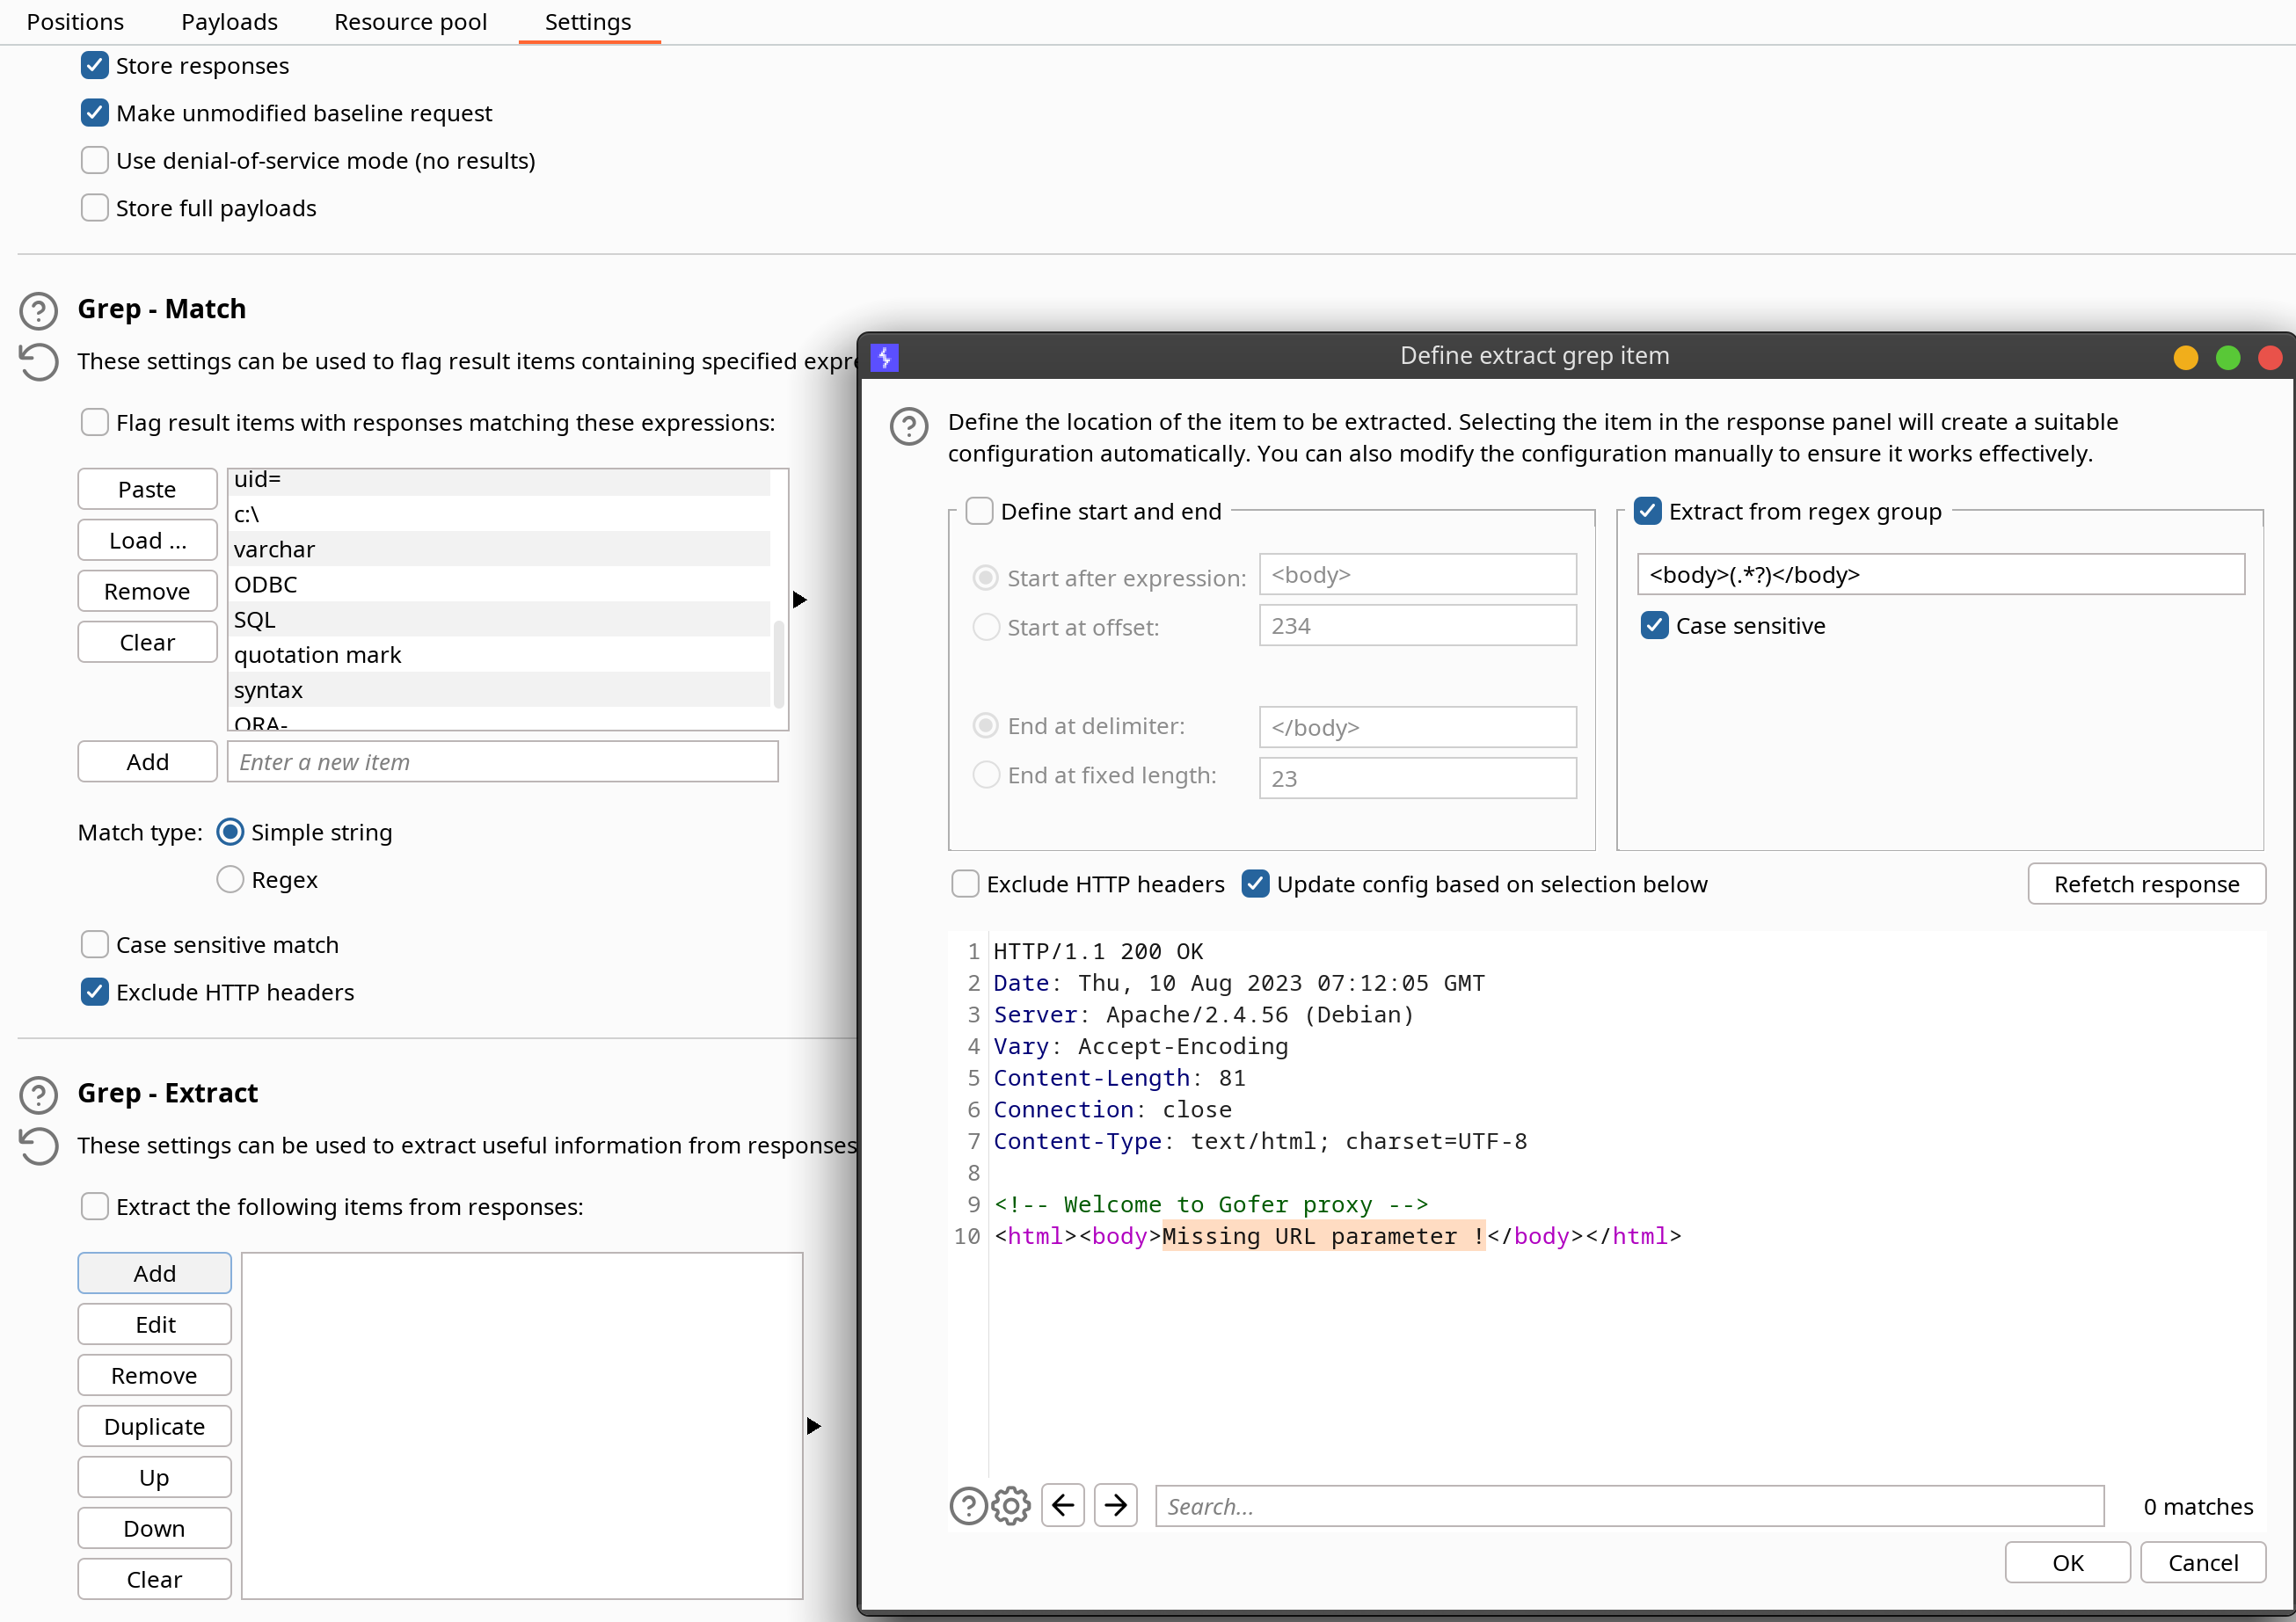The height and width of the screenshot is (1622, 2296).
Task: Click Add in Grep - Extract
Action: click(x=154, y=1273)
